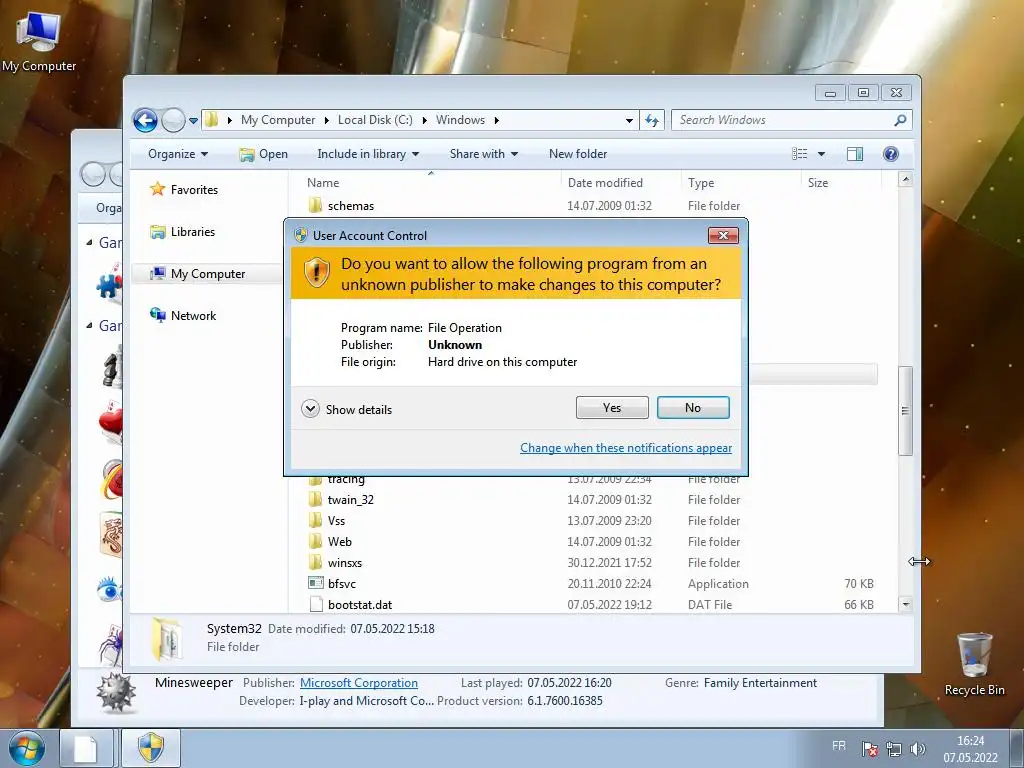Select Favorites in navigation pane
Image resolution: width=1024 pixels, height=768 pixels.
[185, 189]
